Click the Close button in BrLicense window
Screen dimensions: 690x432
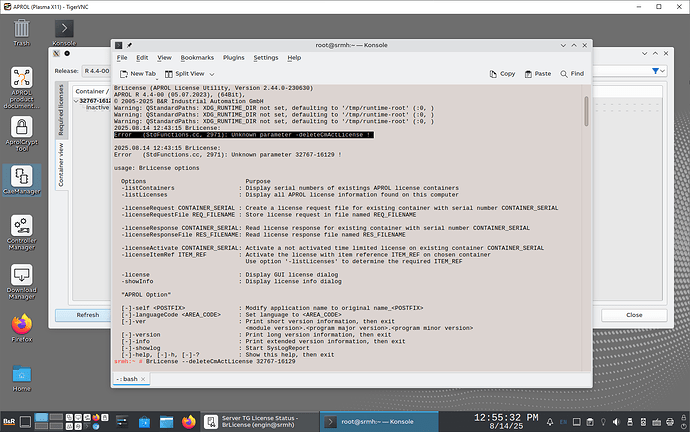click(x=634, y=315)
